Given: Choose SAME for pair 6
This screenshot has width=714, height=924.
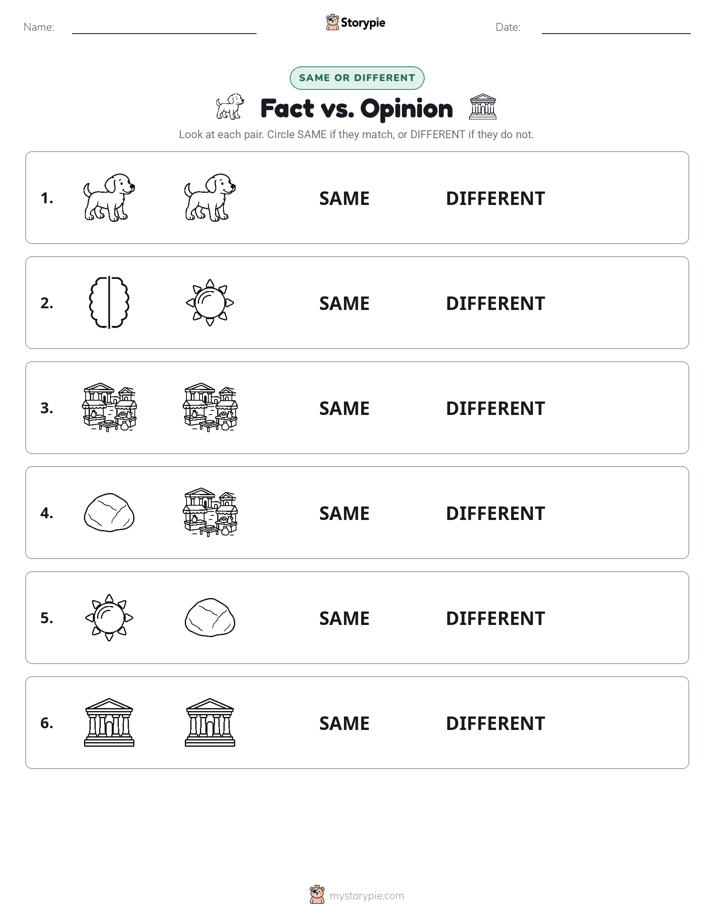Looking at the screenshot, I should click(344, 723).
